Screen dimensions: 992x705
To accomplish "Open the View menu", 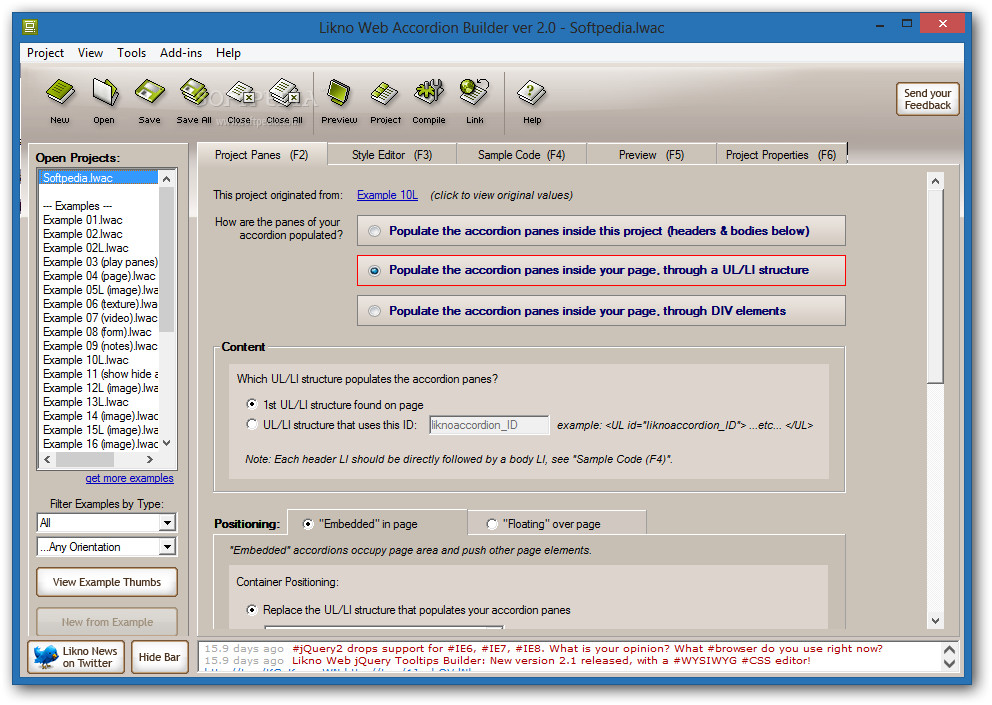I will click(x=90, y=53).
